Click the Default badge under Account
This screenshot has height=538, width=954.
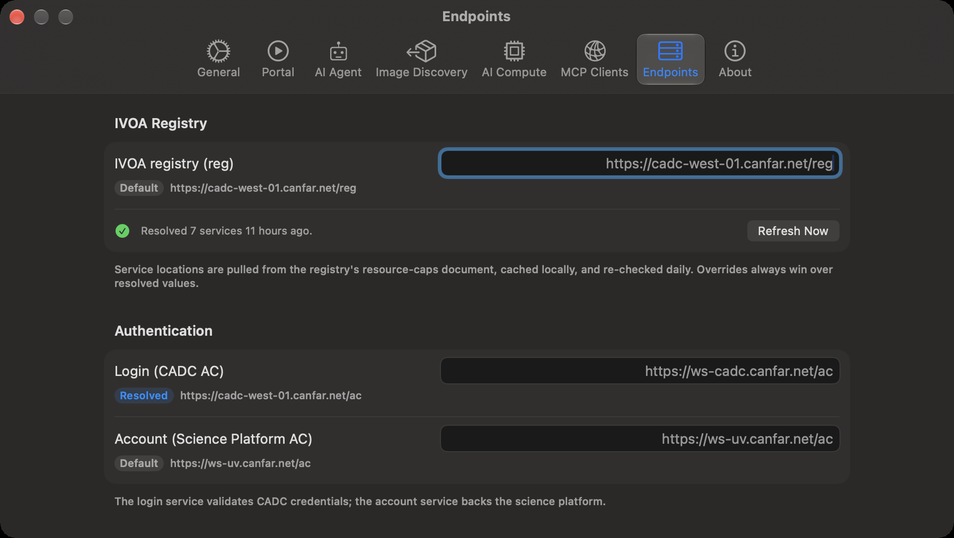coord(139,463)
